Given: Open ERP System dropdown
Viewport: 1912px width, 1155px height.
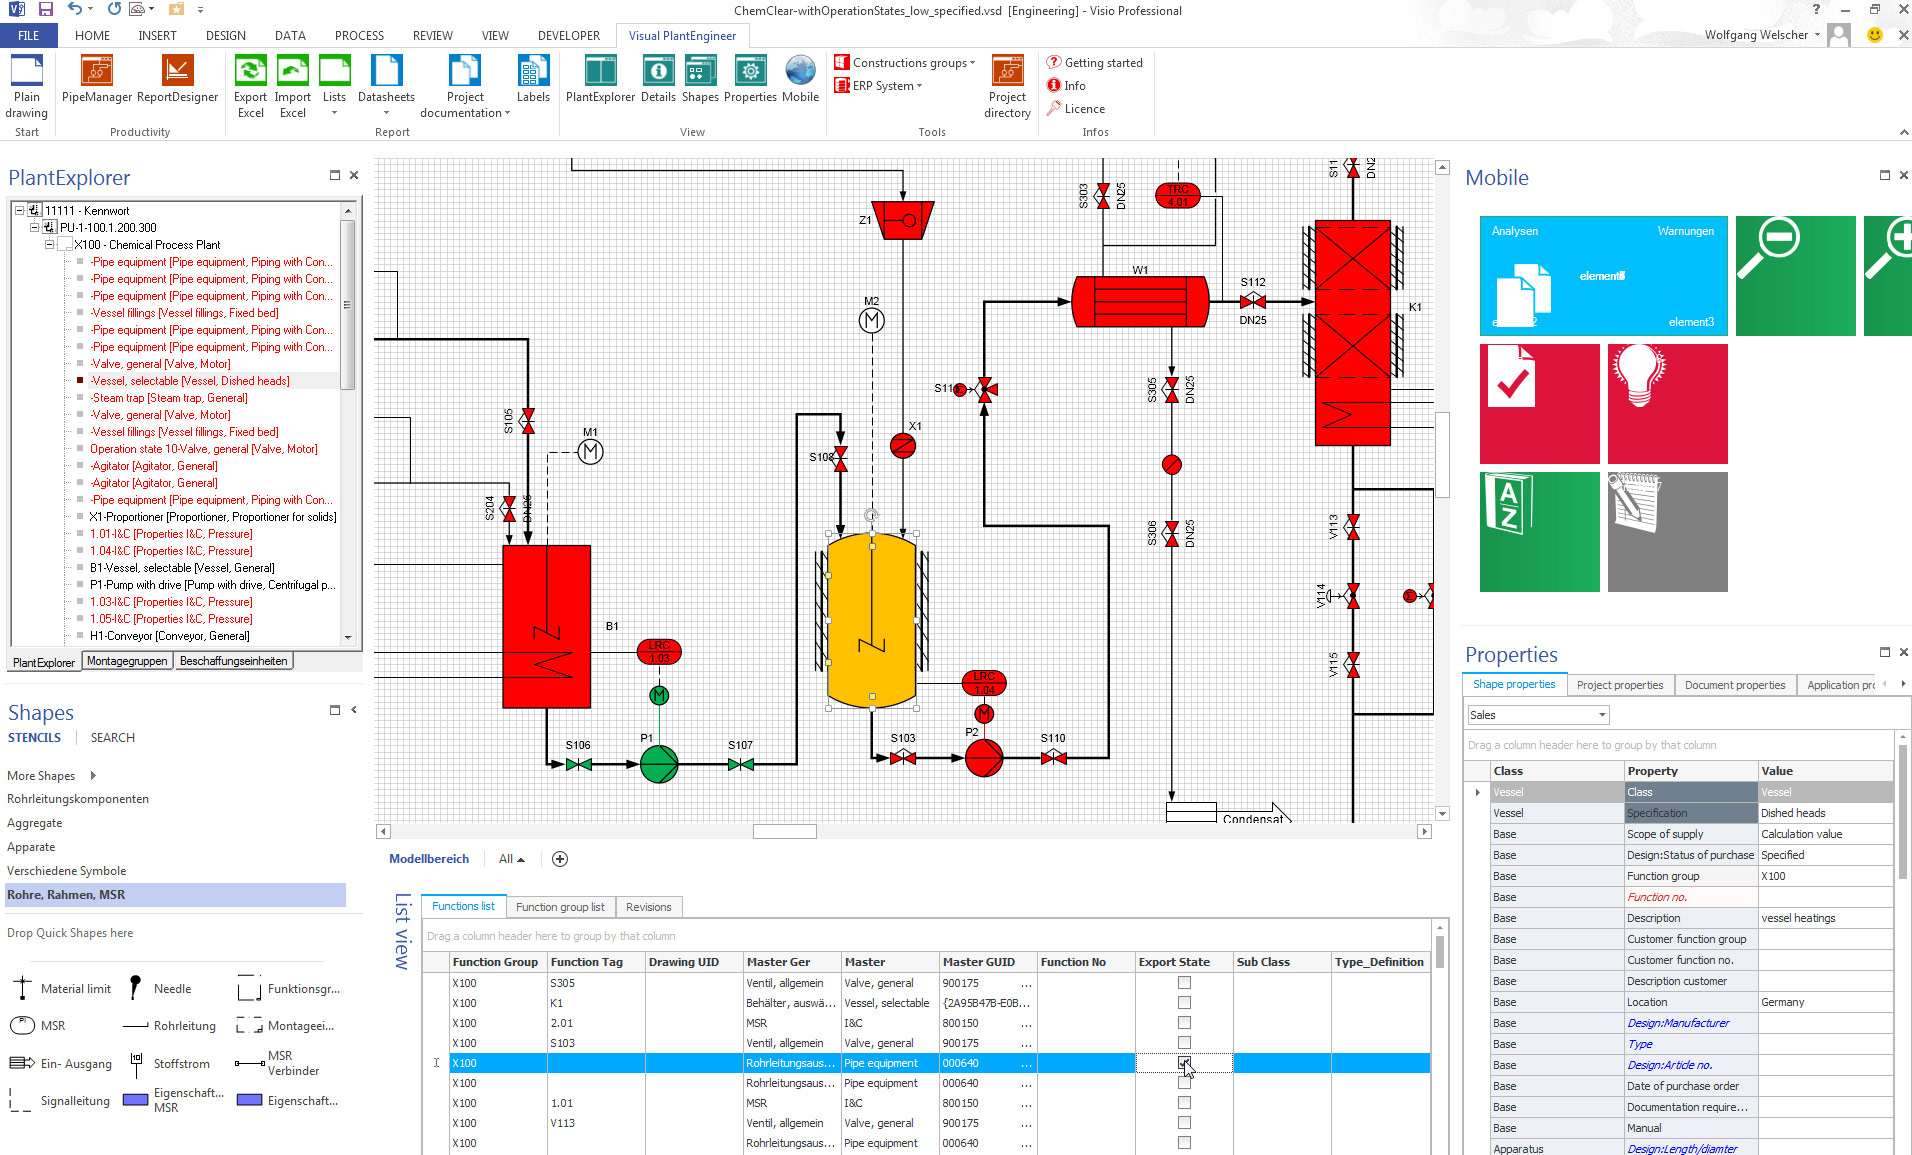Looking at the screenshot, I should pyautogui.click(x=878, y=85).
